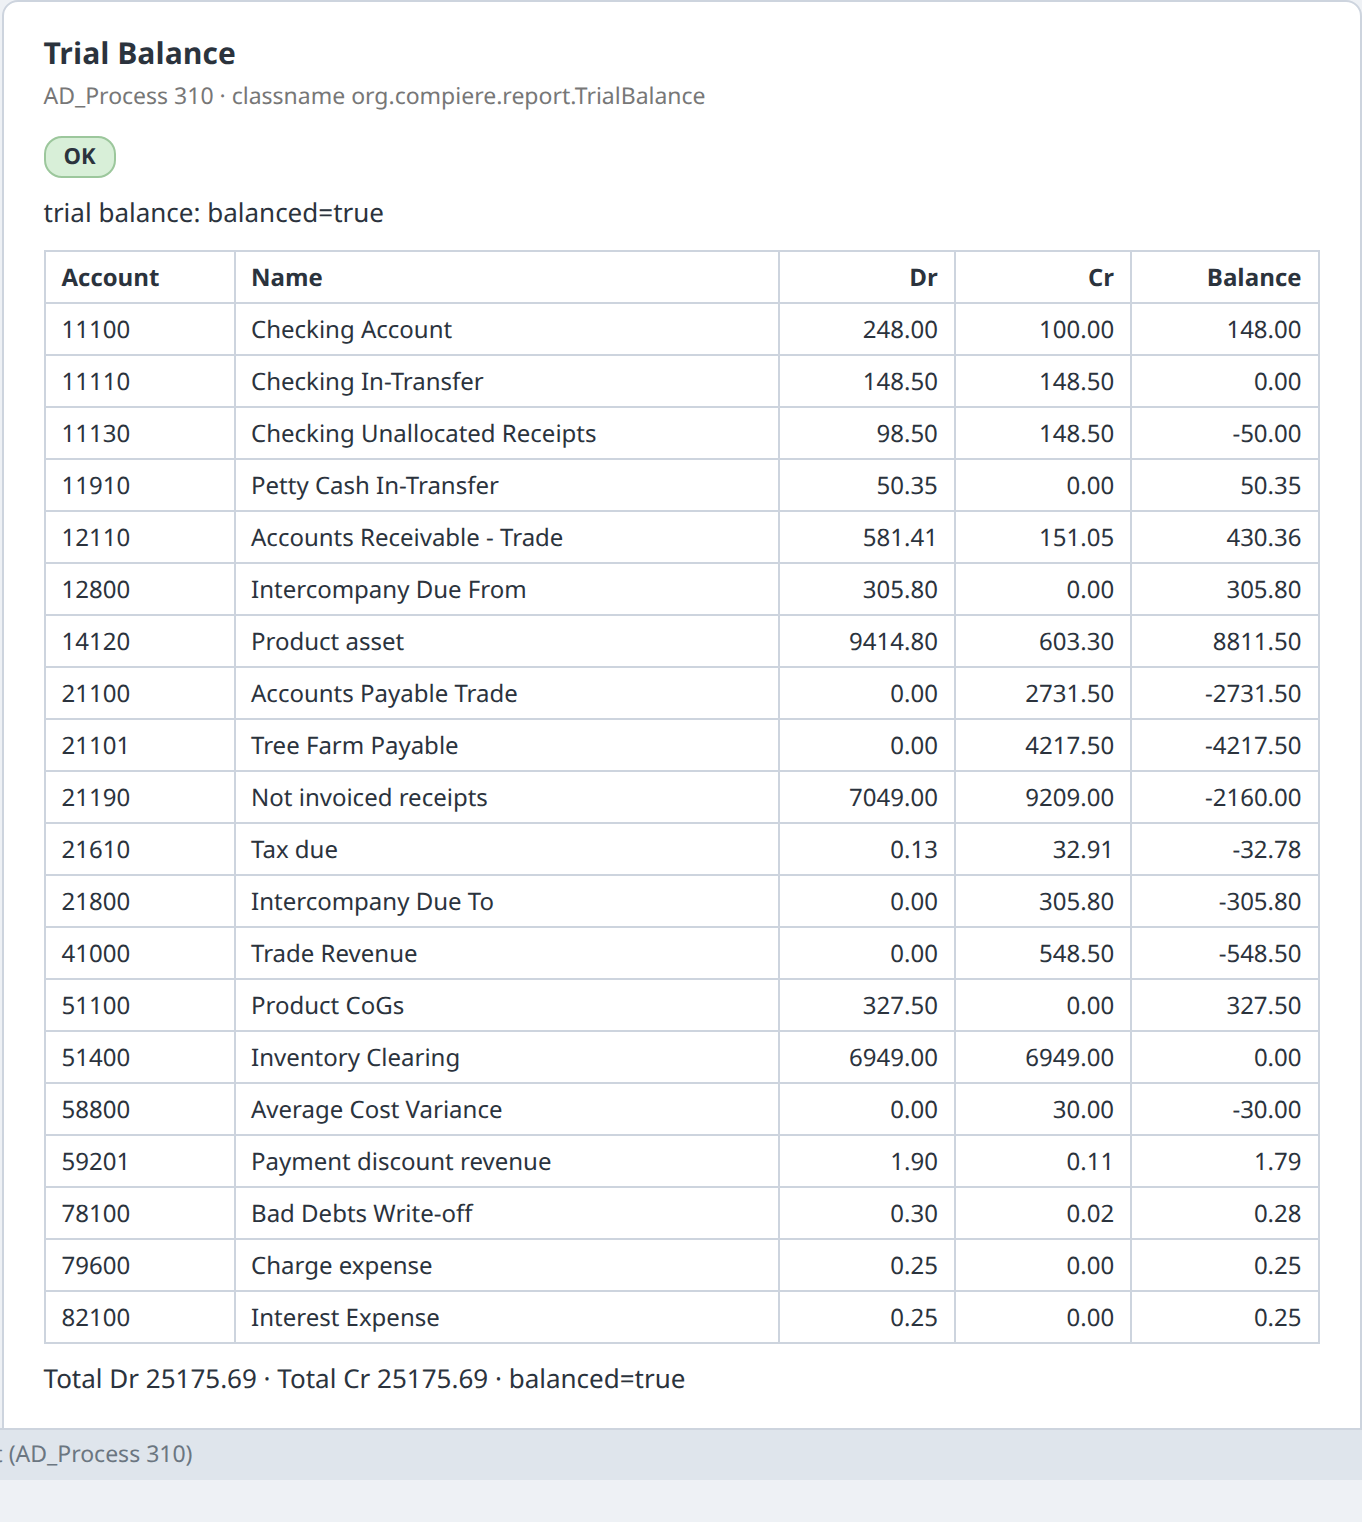The height and width of the screenshot is (1522, 1362).
Task: Select the Trial Balance heading
Action: click(140, 54)
